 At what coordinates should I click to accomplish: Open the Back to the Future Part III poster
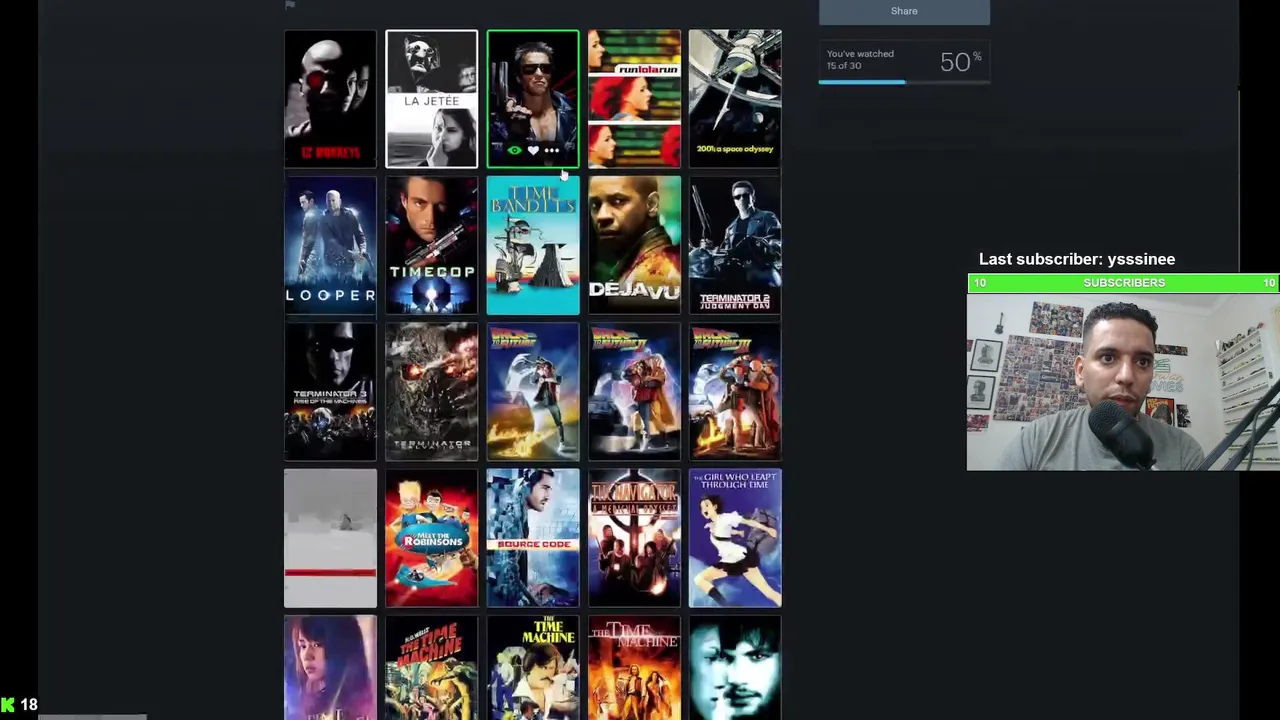(735, 392)
